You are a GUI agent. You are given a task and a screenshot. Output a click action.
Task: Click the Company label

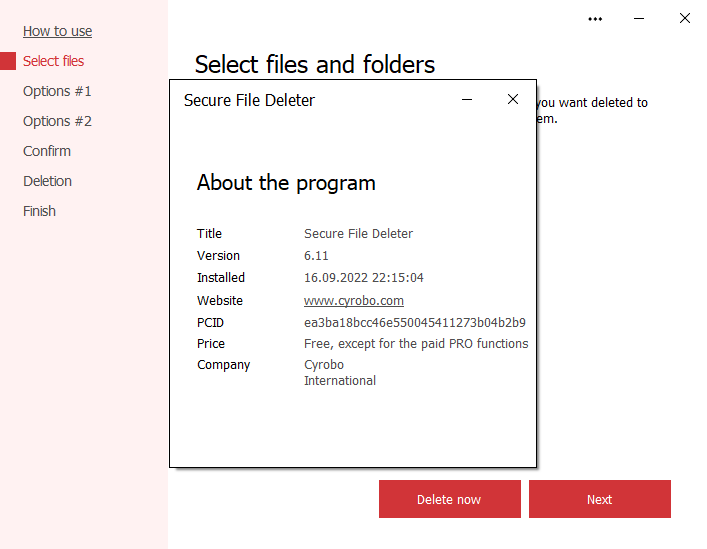click(223, 365)
